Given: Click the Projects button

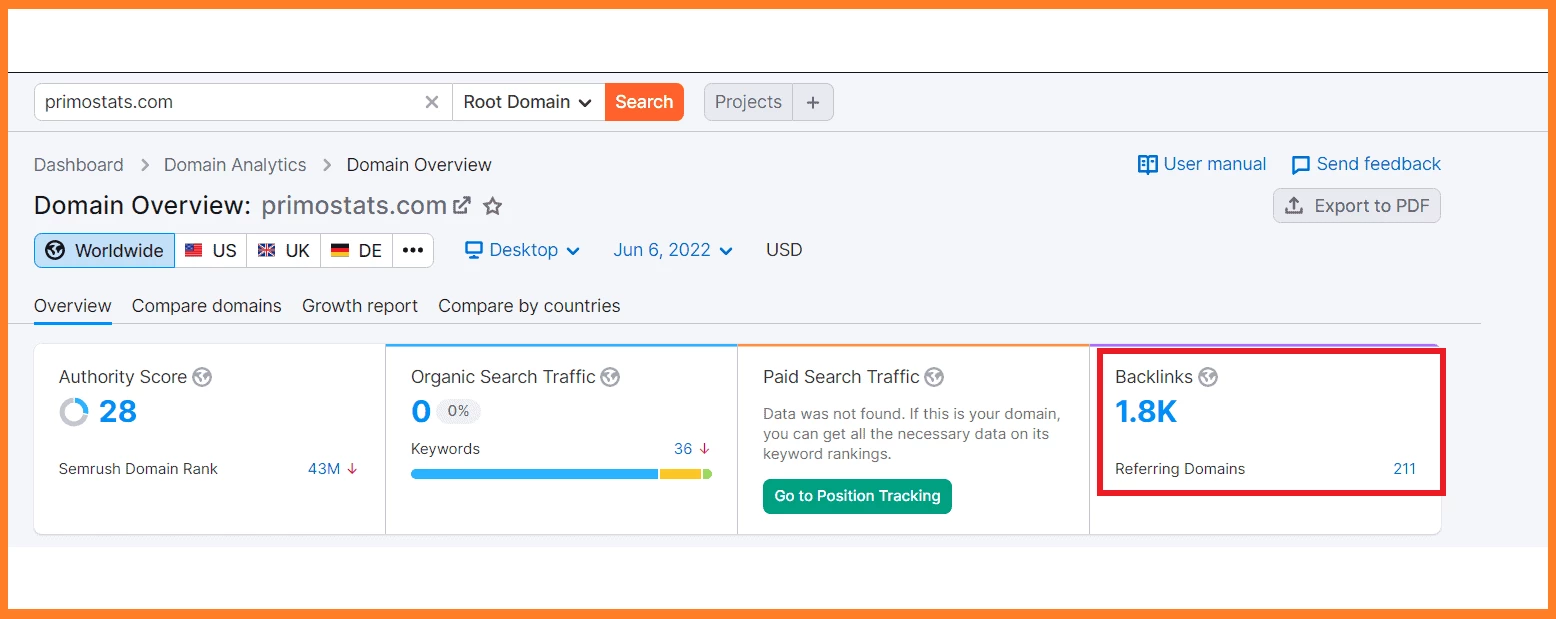Looking at the screenshot, I should (x=748, y=102).
